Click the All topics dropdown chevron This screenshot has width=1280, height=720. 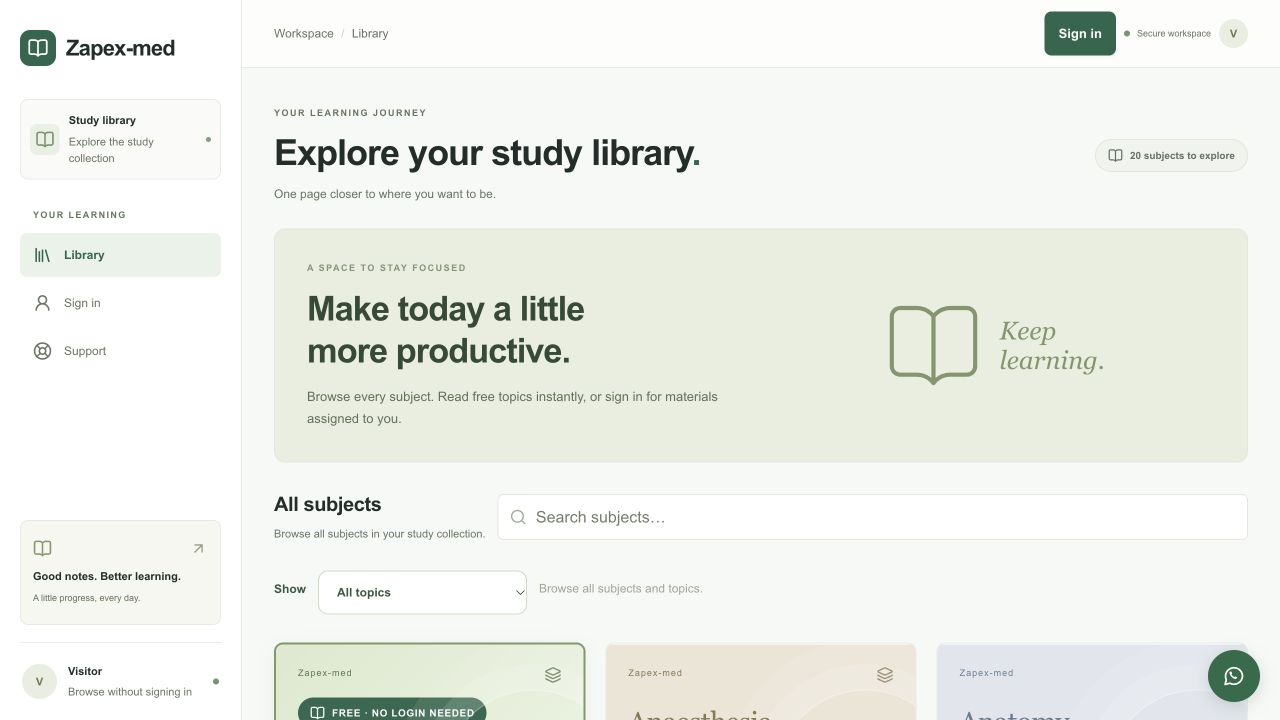point(519,593)
